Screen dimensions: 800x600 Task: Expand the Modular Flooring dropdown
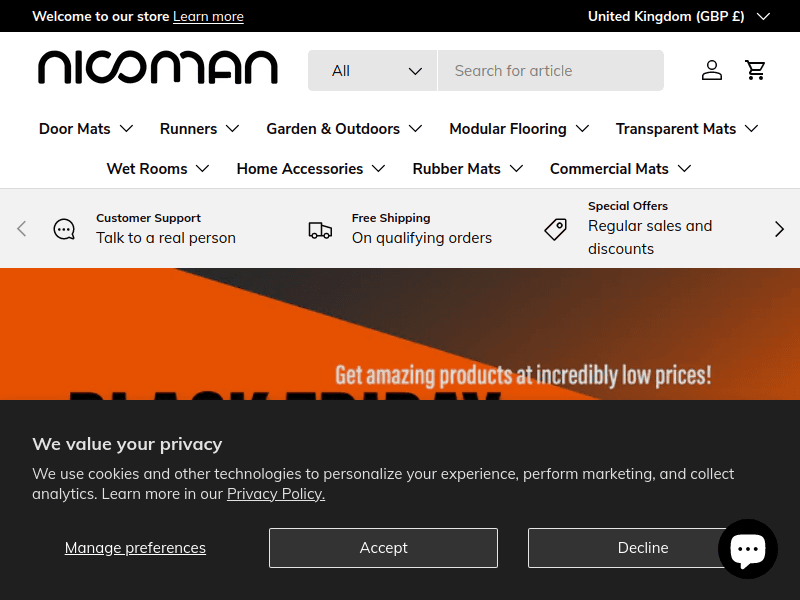[519, 128]
